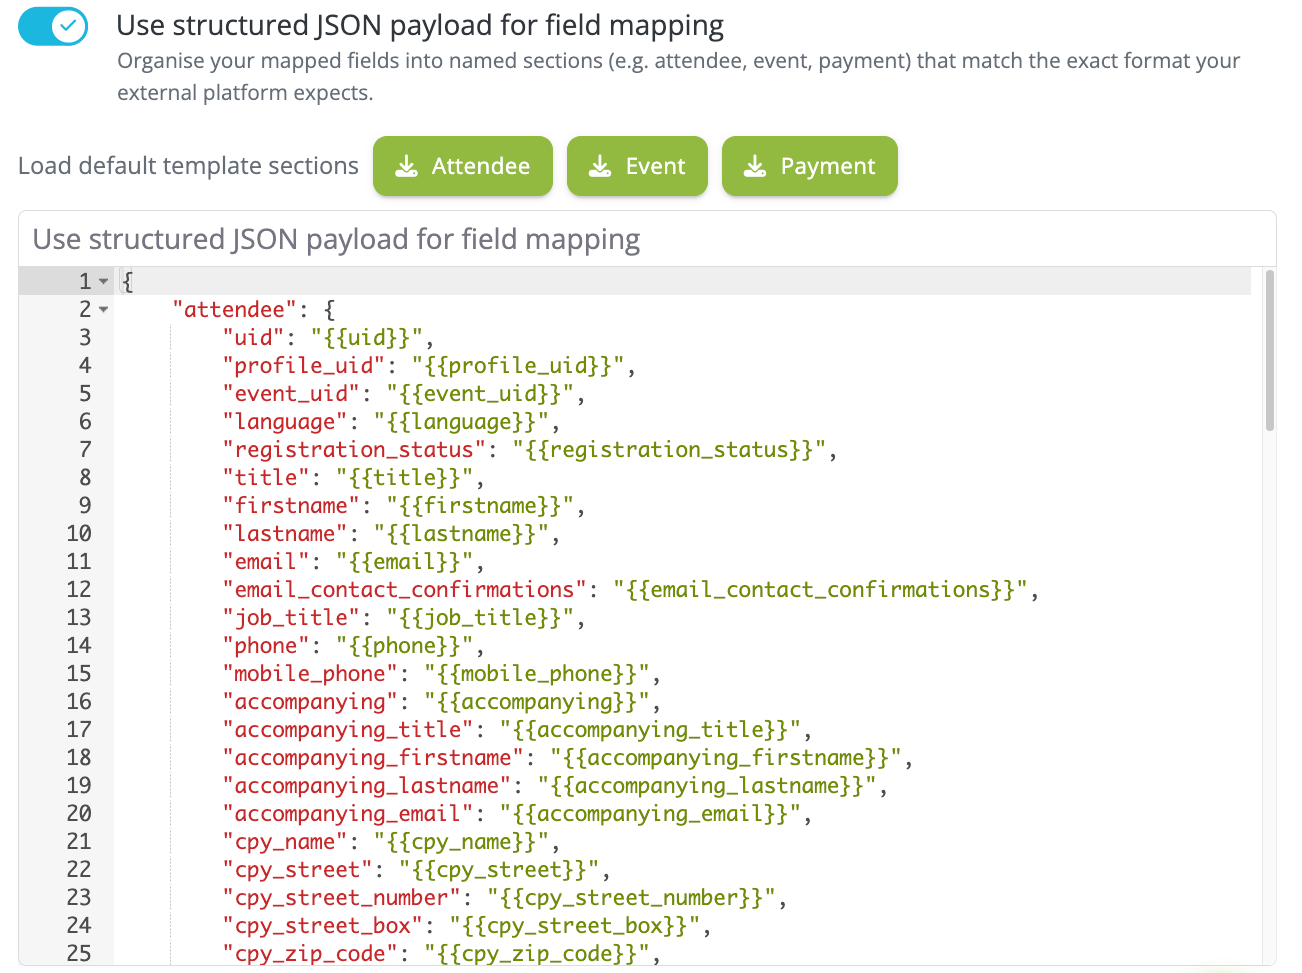Click the "{{job_title}}" placeholder value
This screenshot has width=1302, height=973.
pos(481,618)
